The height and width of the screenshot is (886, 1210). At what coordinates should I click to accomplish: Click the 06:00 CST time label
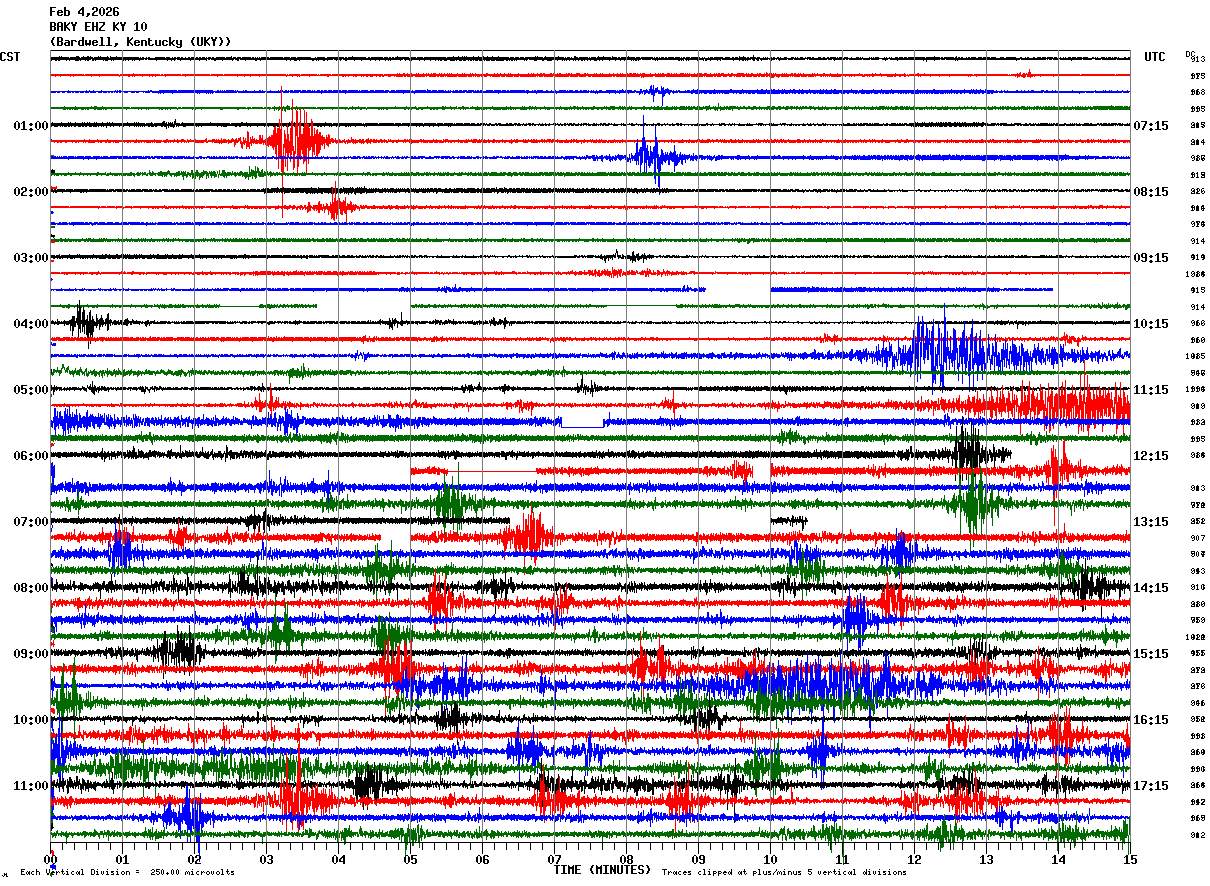30,456
